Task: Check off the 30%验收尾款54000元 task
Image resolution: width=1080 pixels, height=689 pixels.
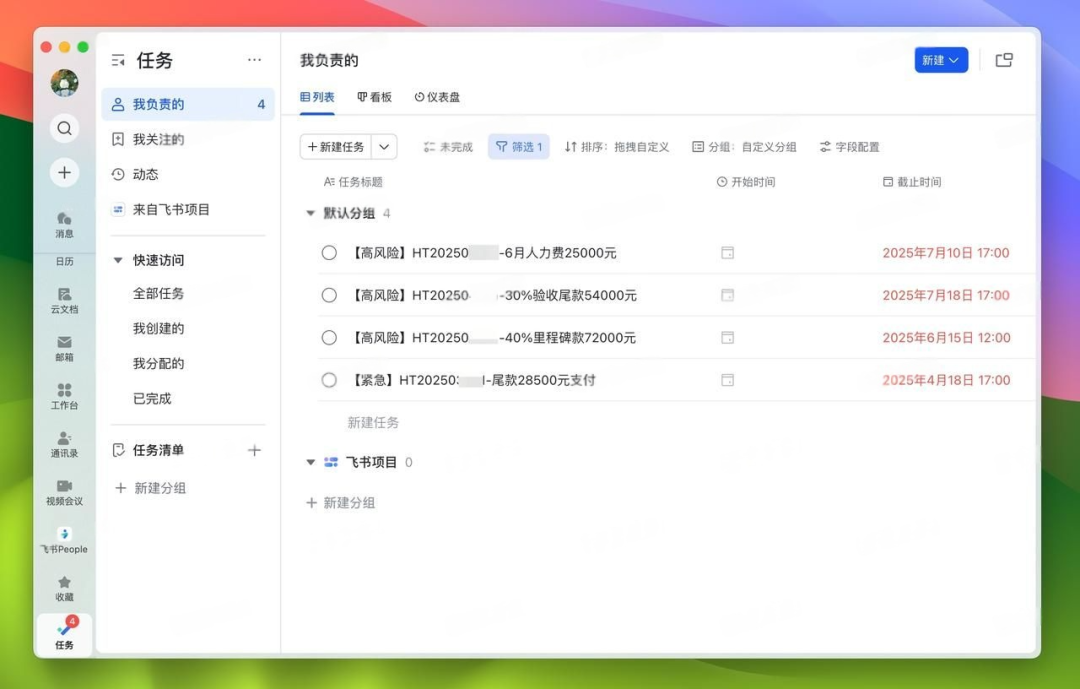Action: point(329,295)
